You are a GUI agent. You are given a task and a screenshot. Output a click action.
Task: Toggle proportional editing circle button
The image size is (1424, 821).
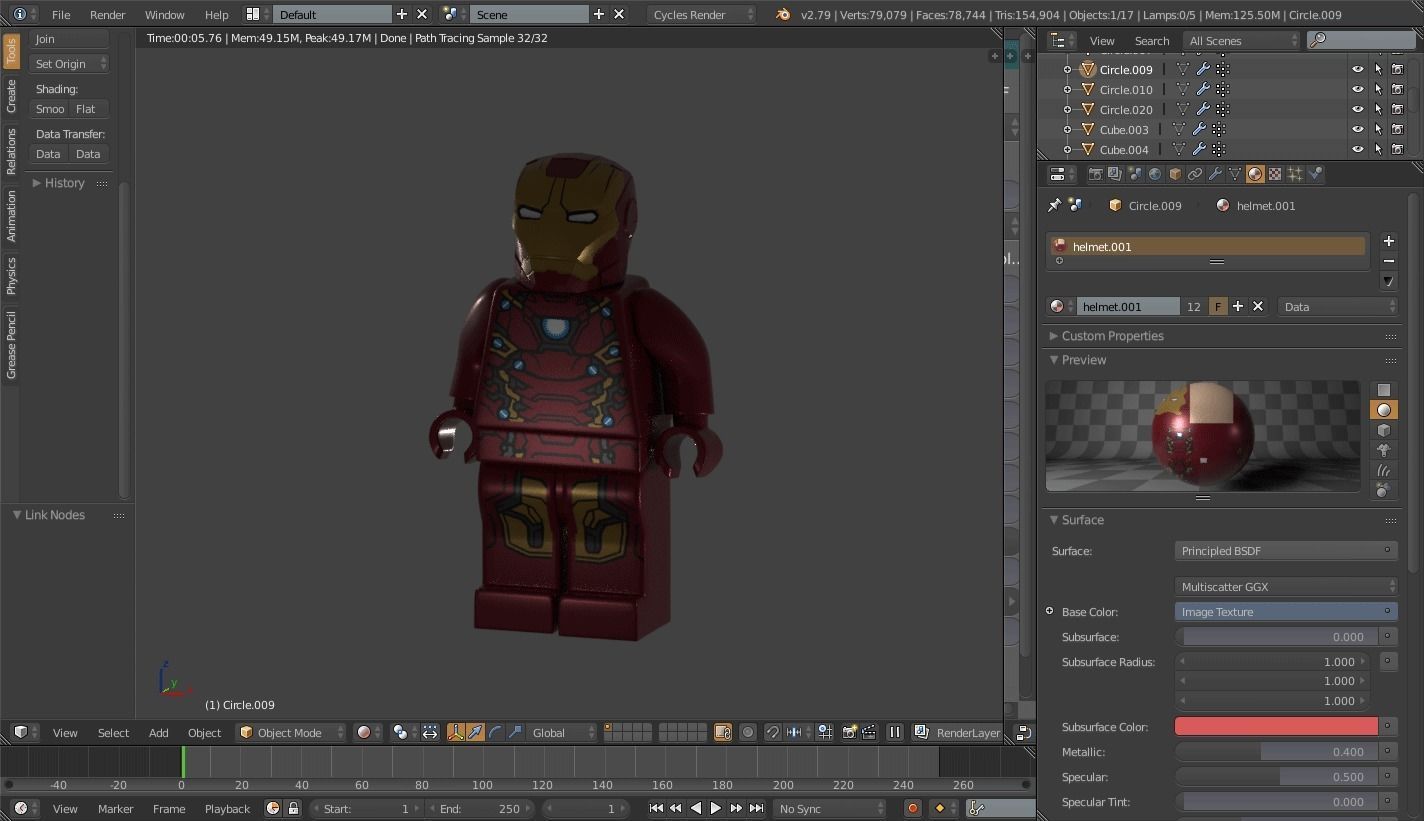747,733
